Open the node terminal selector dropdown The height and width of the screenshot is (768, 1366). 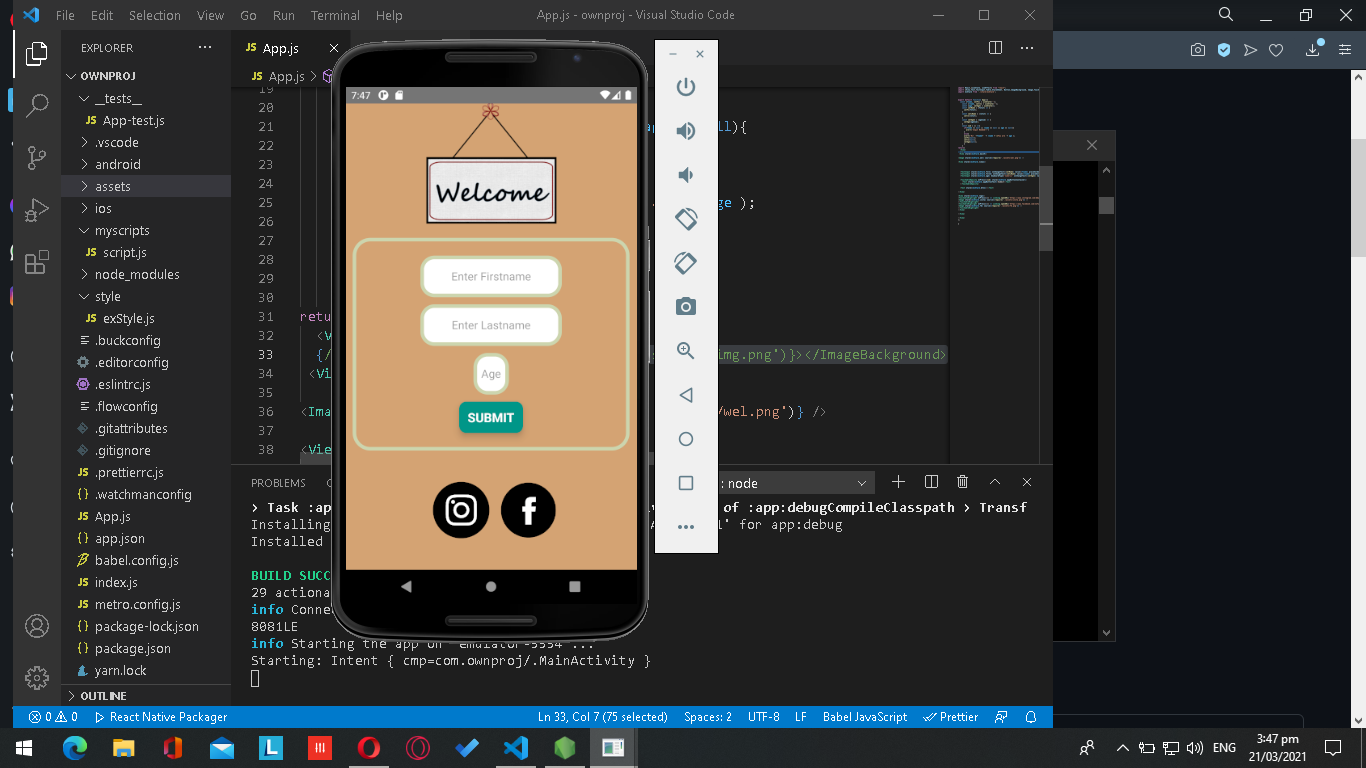(x=795, y=483)
